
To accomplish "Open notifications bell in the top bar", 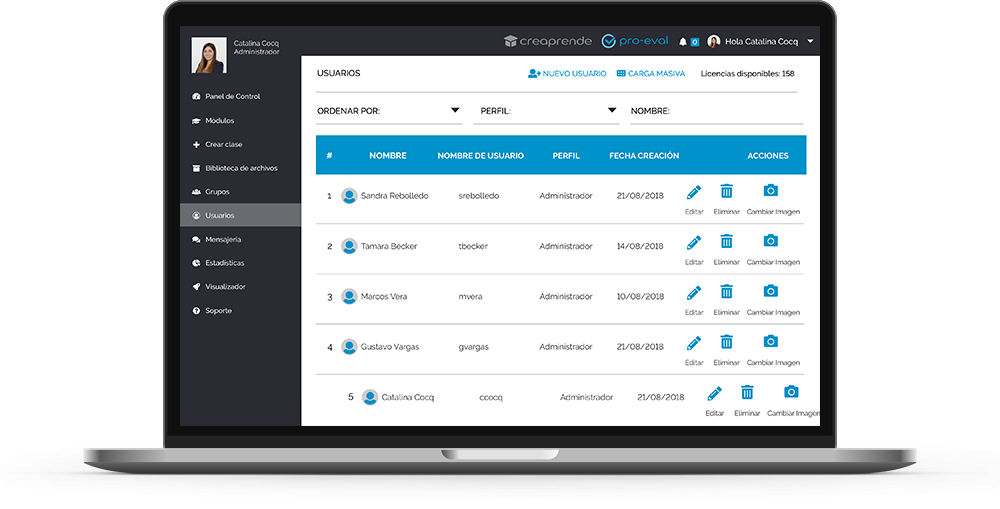I will click(683, 42).
